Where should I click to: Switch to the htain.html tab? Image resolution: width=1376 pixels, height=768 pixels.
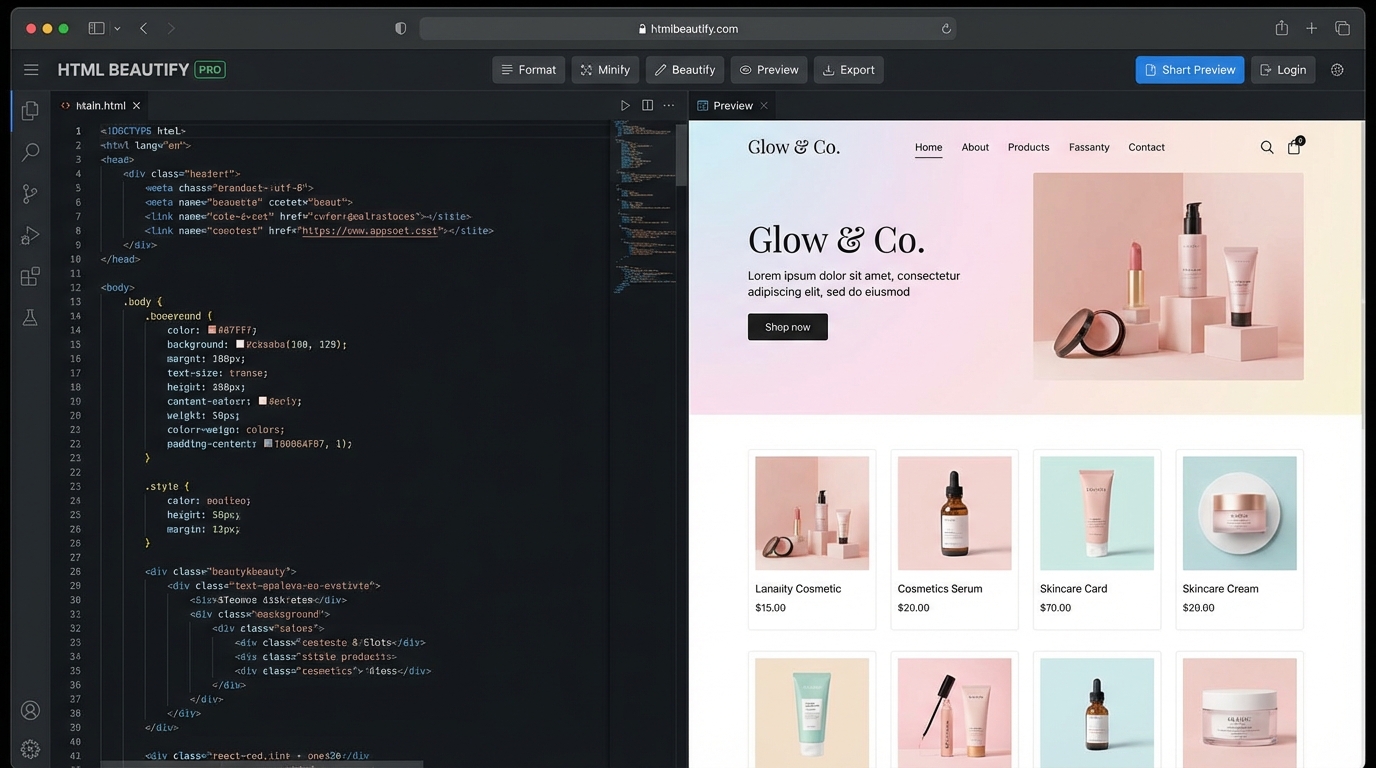point(100,105)
